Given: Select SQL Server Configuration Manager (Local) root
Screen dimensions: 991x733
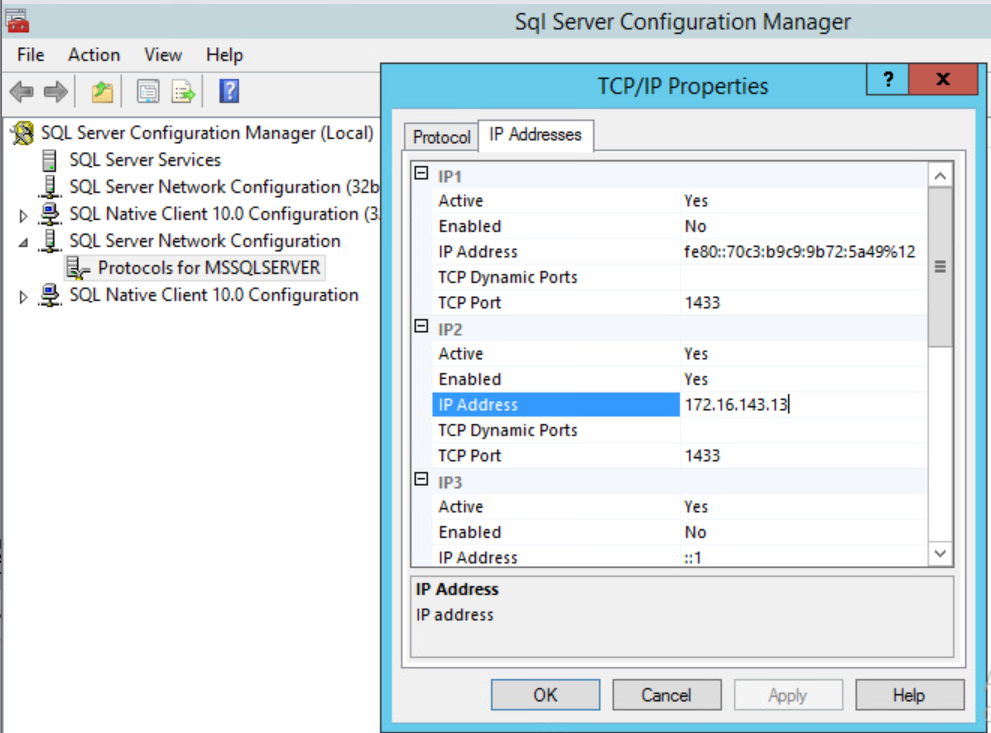Looking at the screenshot, I should coord(207,133).
